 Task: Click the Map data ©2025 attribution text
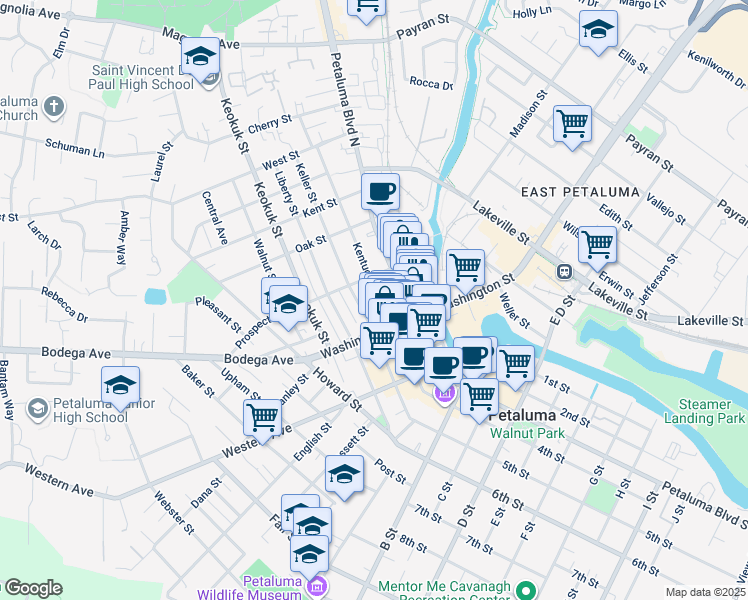(704, 592)
